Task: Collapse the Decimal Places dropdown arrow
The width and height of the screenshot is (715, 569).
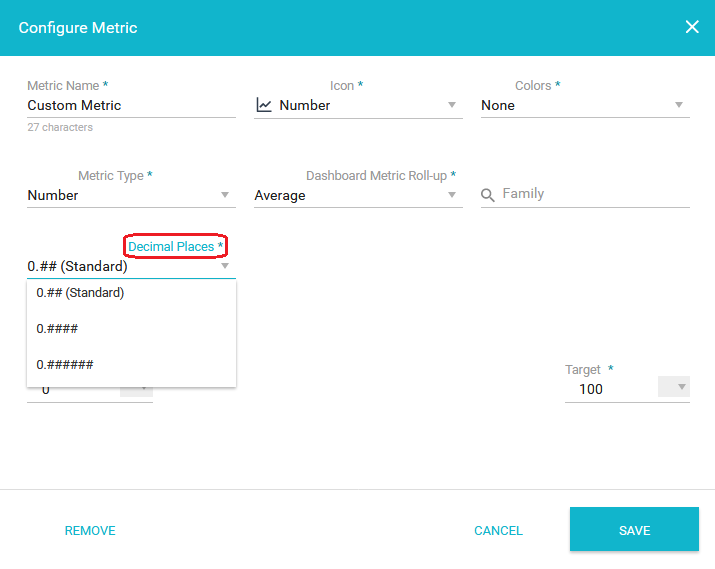Action: coord(225,265)
